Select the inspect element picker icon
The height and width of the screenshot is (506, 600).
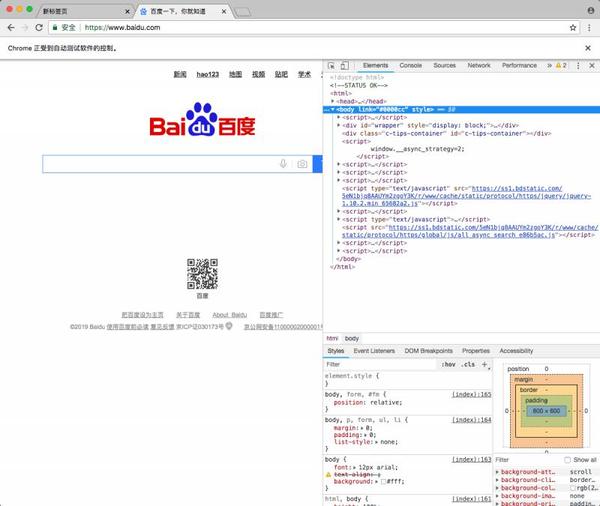click(x=331, y=65)
